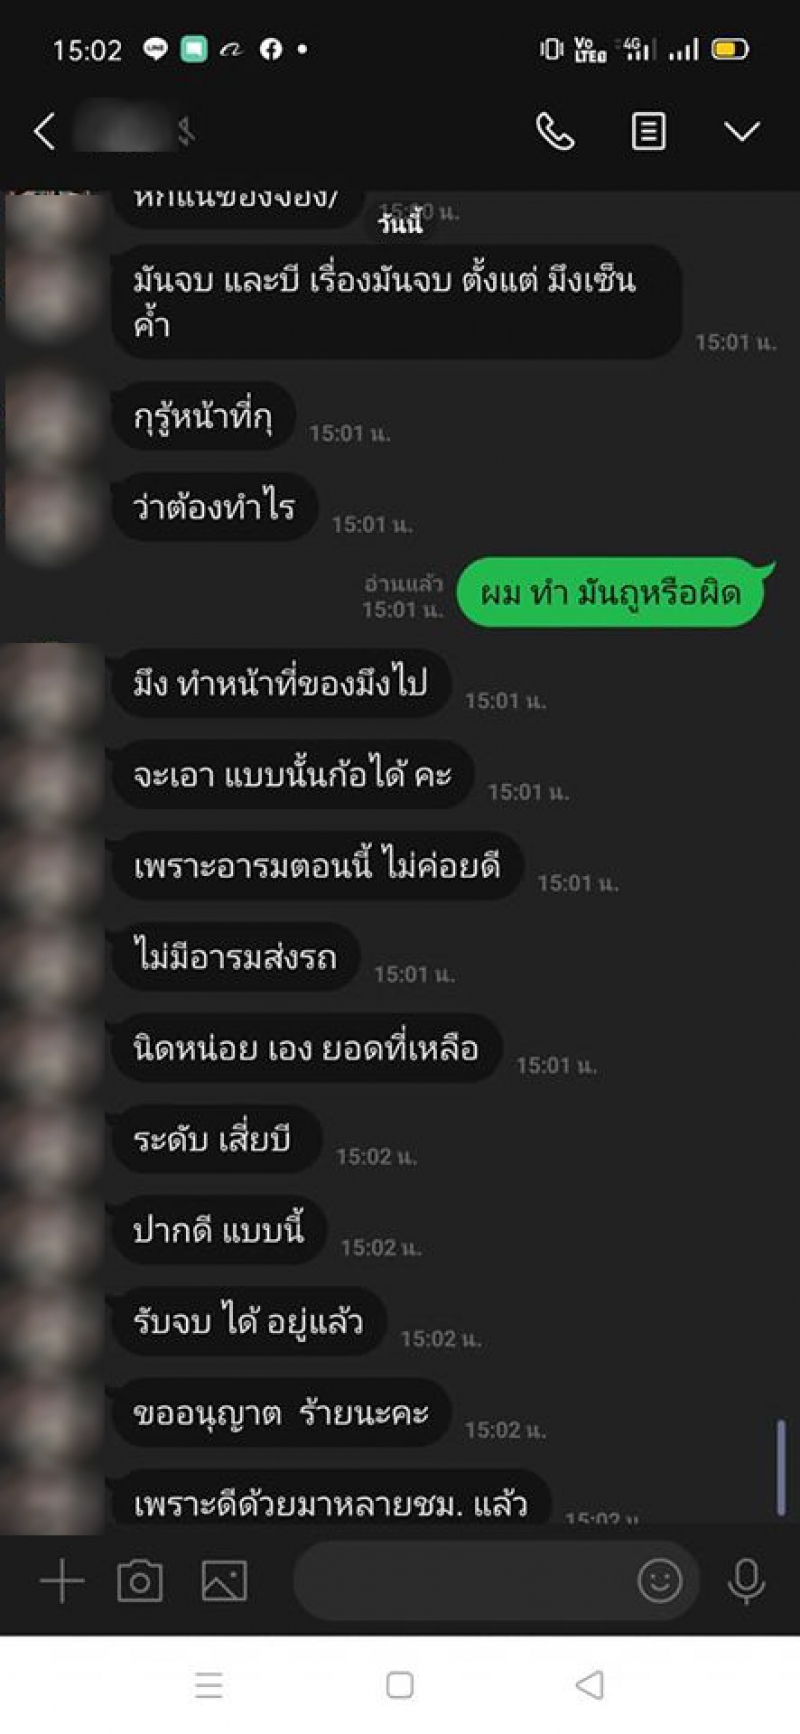
Task: Open Android recent apps menu button
Action: pyautogui.click(x=209, y=1685)
